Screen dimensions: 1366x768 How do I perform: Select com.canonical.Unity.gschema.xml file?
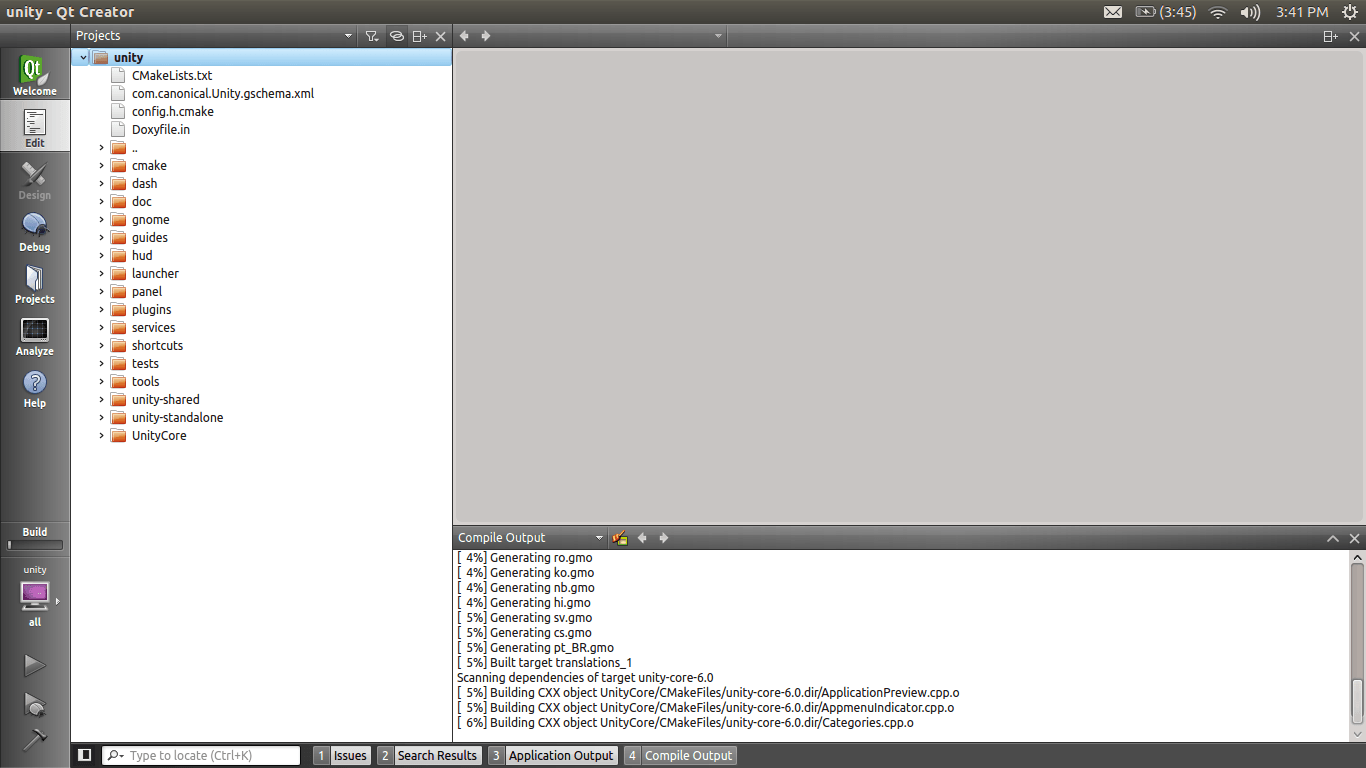click(x=223, y=94)
